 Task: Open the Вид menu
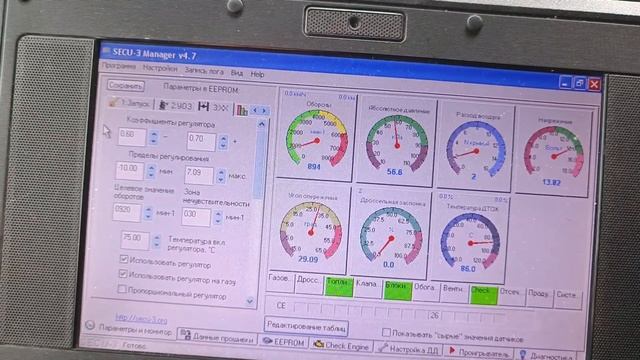coord(237,73)
